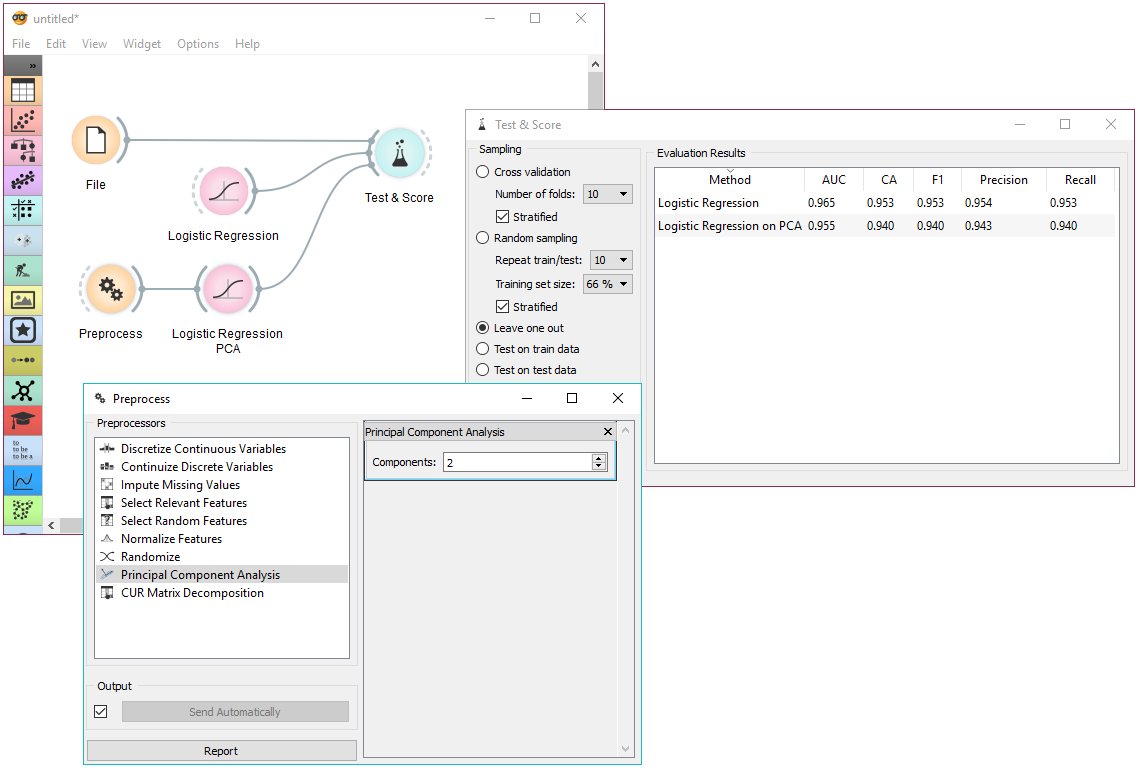
Task: Open the Network category (connected nodes icon)
Action: 22,391
